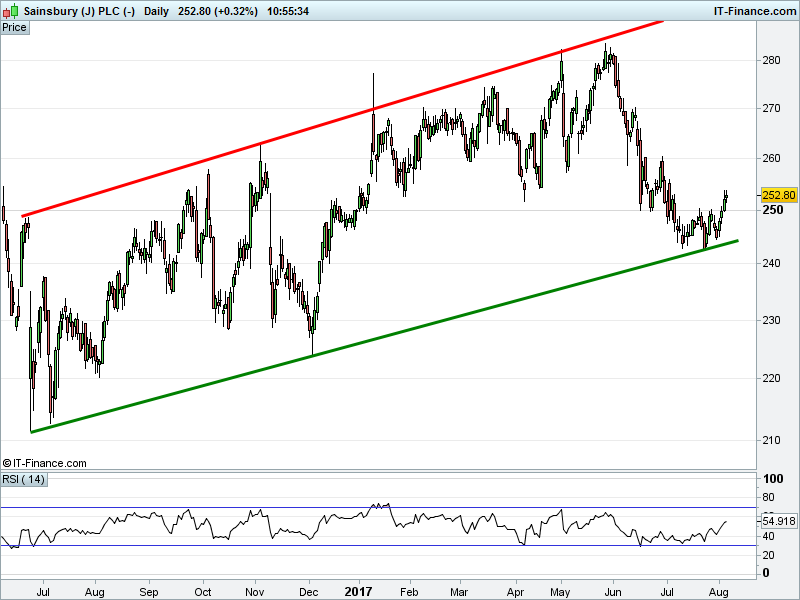Screen dimensions: 800x600
Task: Click the 10:55:34 timestamp
Action: 288,11
